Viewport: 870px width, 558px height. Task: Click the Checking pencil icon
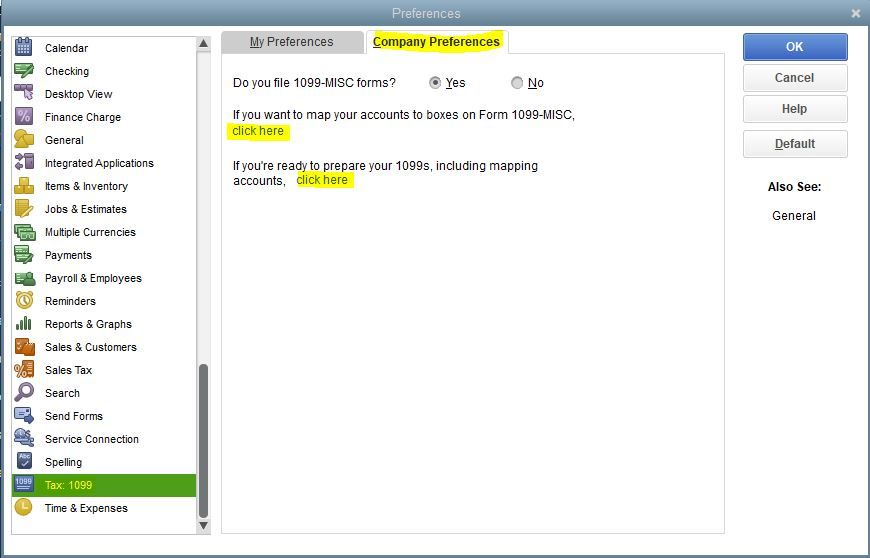pyautogui.click(x=24, y=70)
